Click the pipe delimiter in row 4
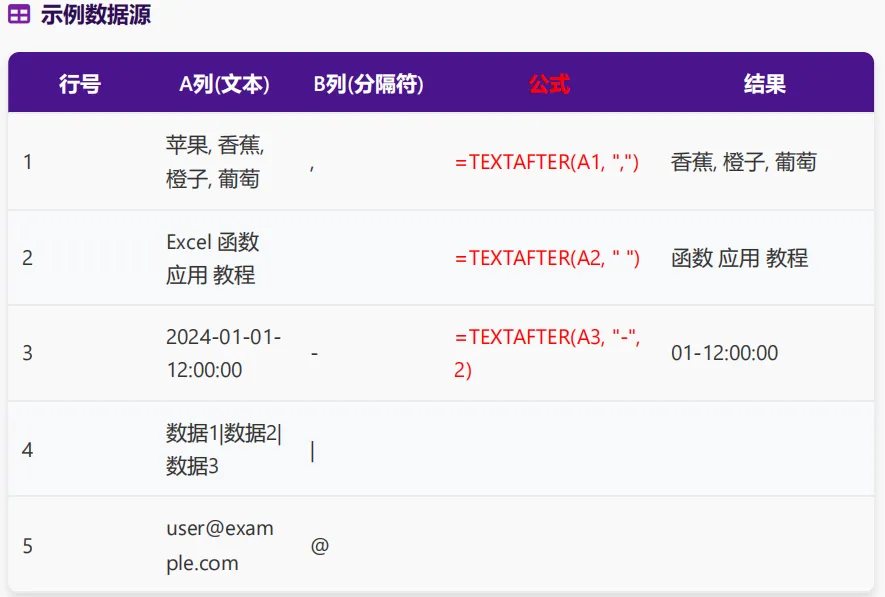This screenshot has width=885, height=597. [313, 451]
